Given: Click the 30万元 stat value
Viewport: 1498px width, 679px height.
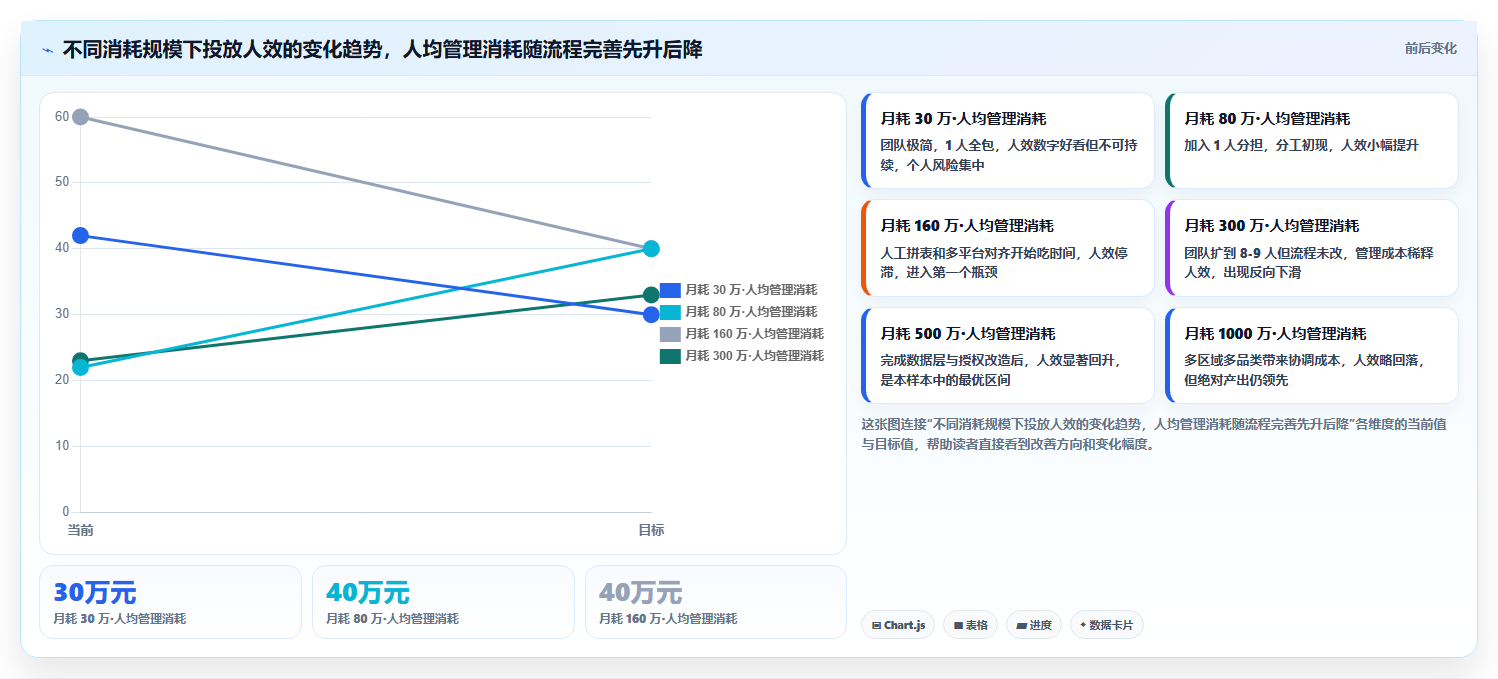Looking at the screenshot, I should click(95, 593).
